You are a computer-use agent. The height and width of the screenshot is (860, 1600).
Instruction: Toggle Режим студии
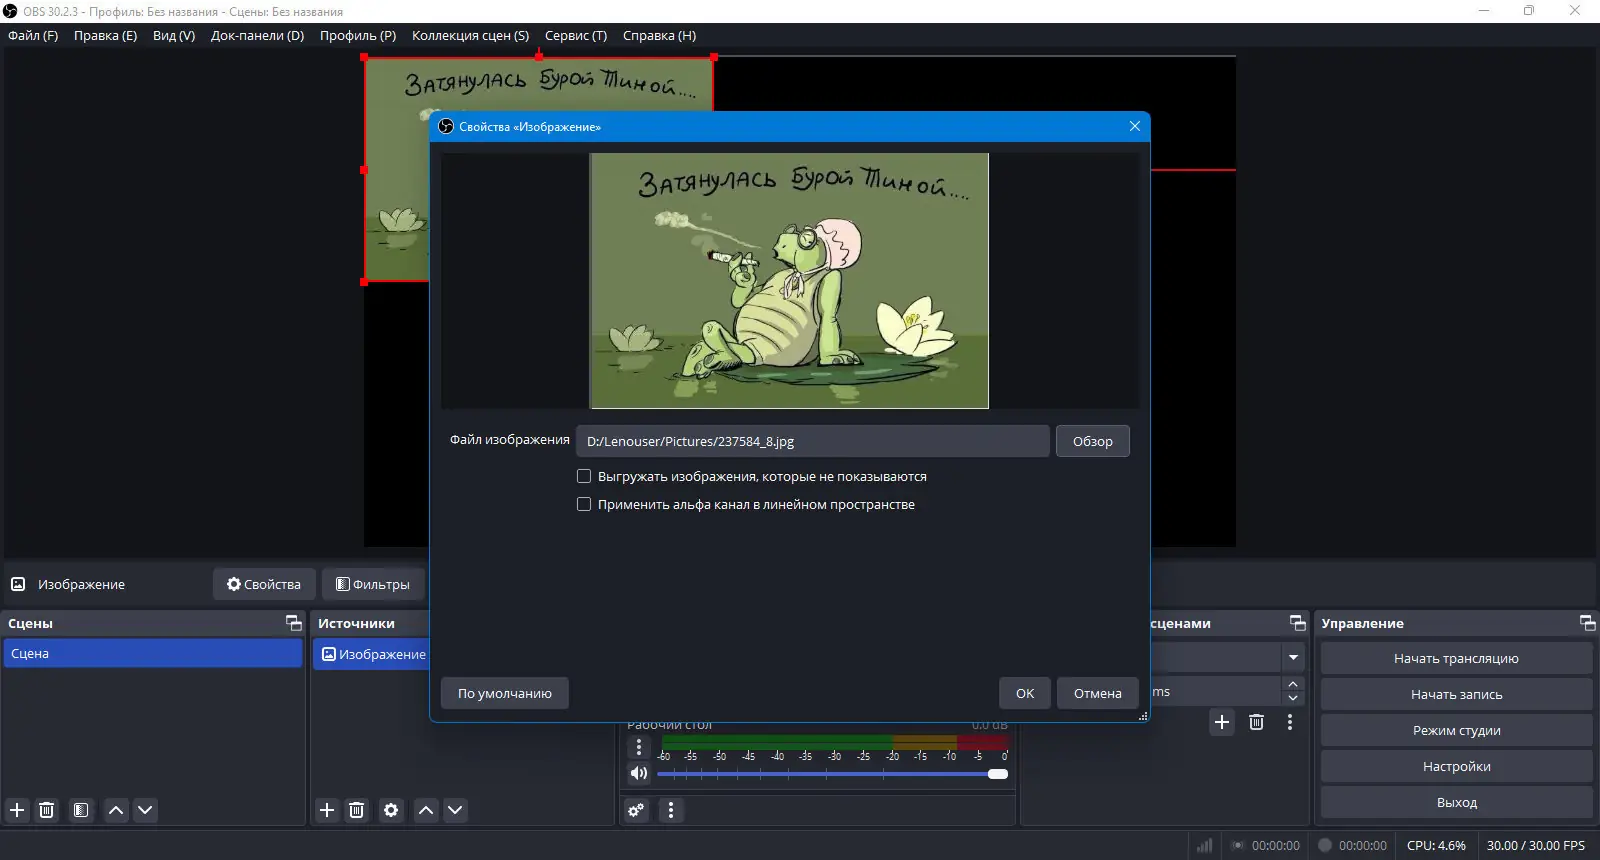(x=1456, y=730)
